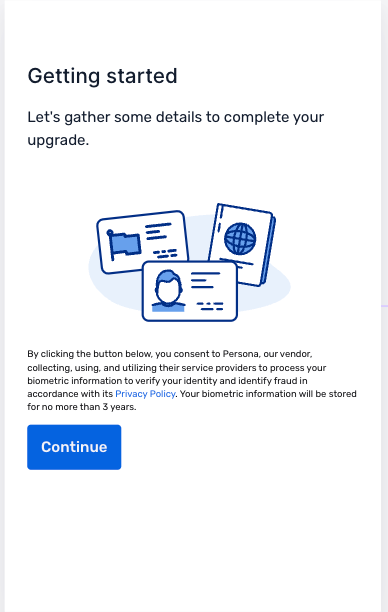Click the Getting started heading
388x612 pixels.
pyautogui.click(x=102, y=76)
